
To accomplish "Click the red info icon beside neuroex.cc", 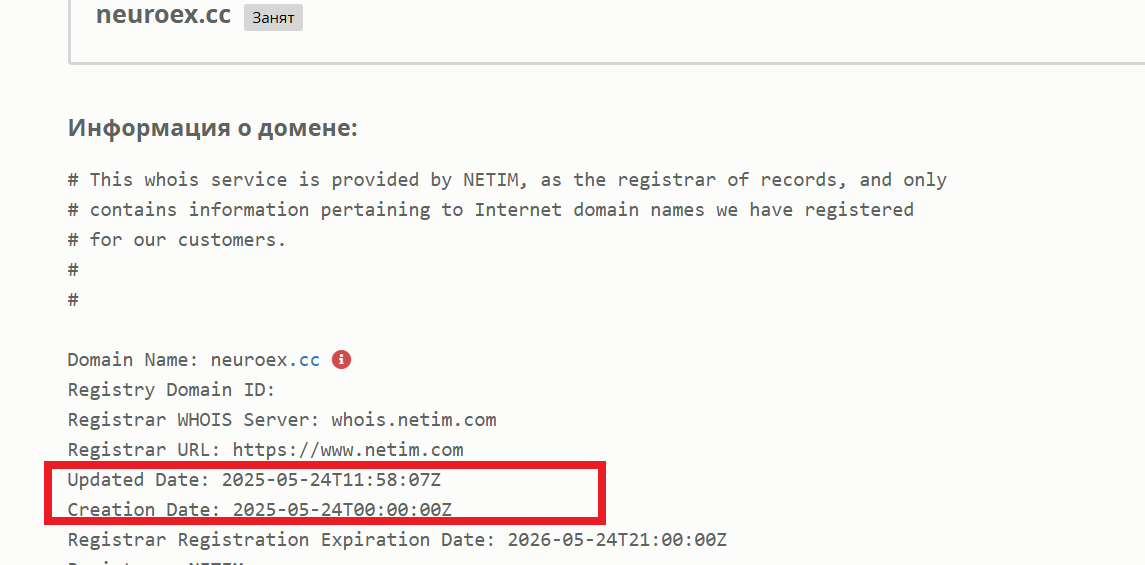I will point(341,360).
